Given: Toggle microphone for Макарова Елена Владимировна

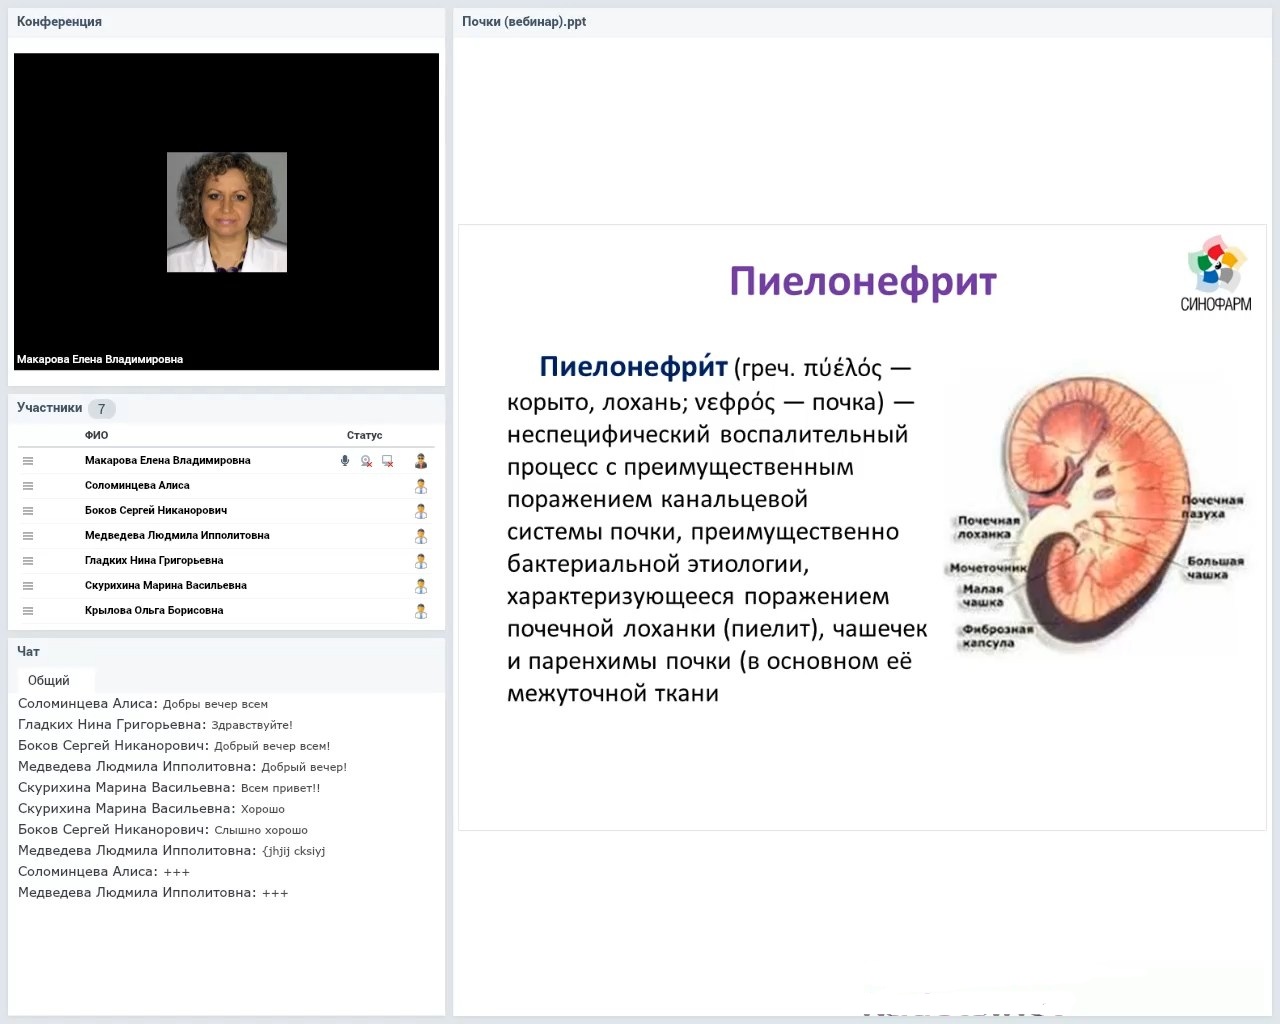Looking at the screenshot, I should pyautogui.click(x=345, y=461).
